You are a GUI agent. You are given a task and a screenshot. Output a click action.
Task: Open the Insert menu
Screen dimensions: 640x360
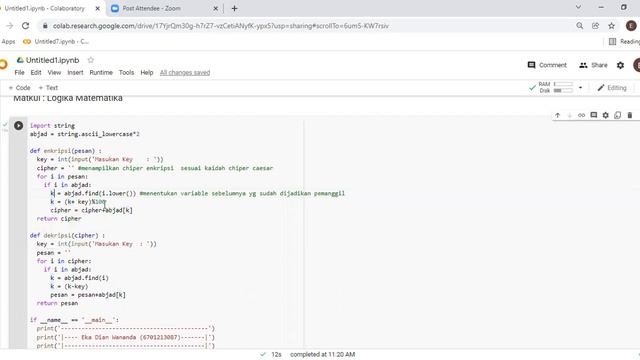(75, 73)
